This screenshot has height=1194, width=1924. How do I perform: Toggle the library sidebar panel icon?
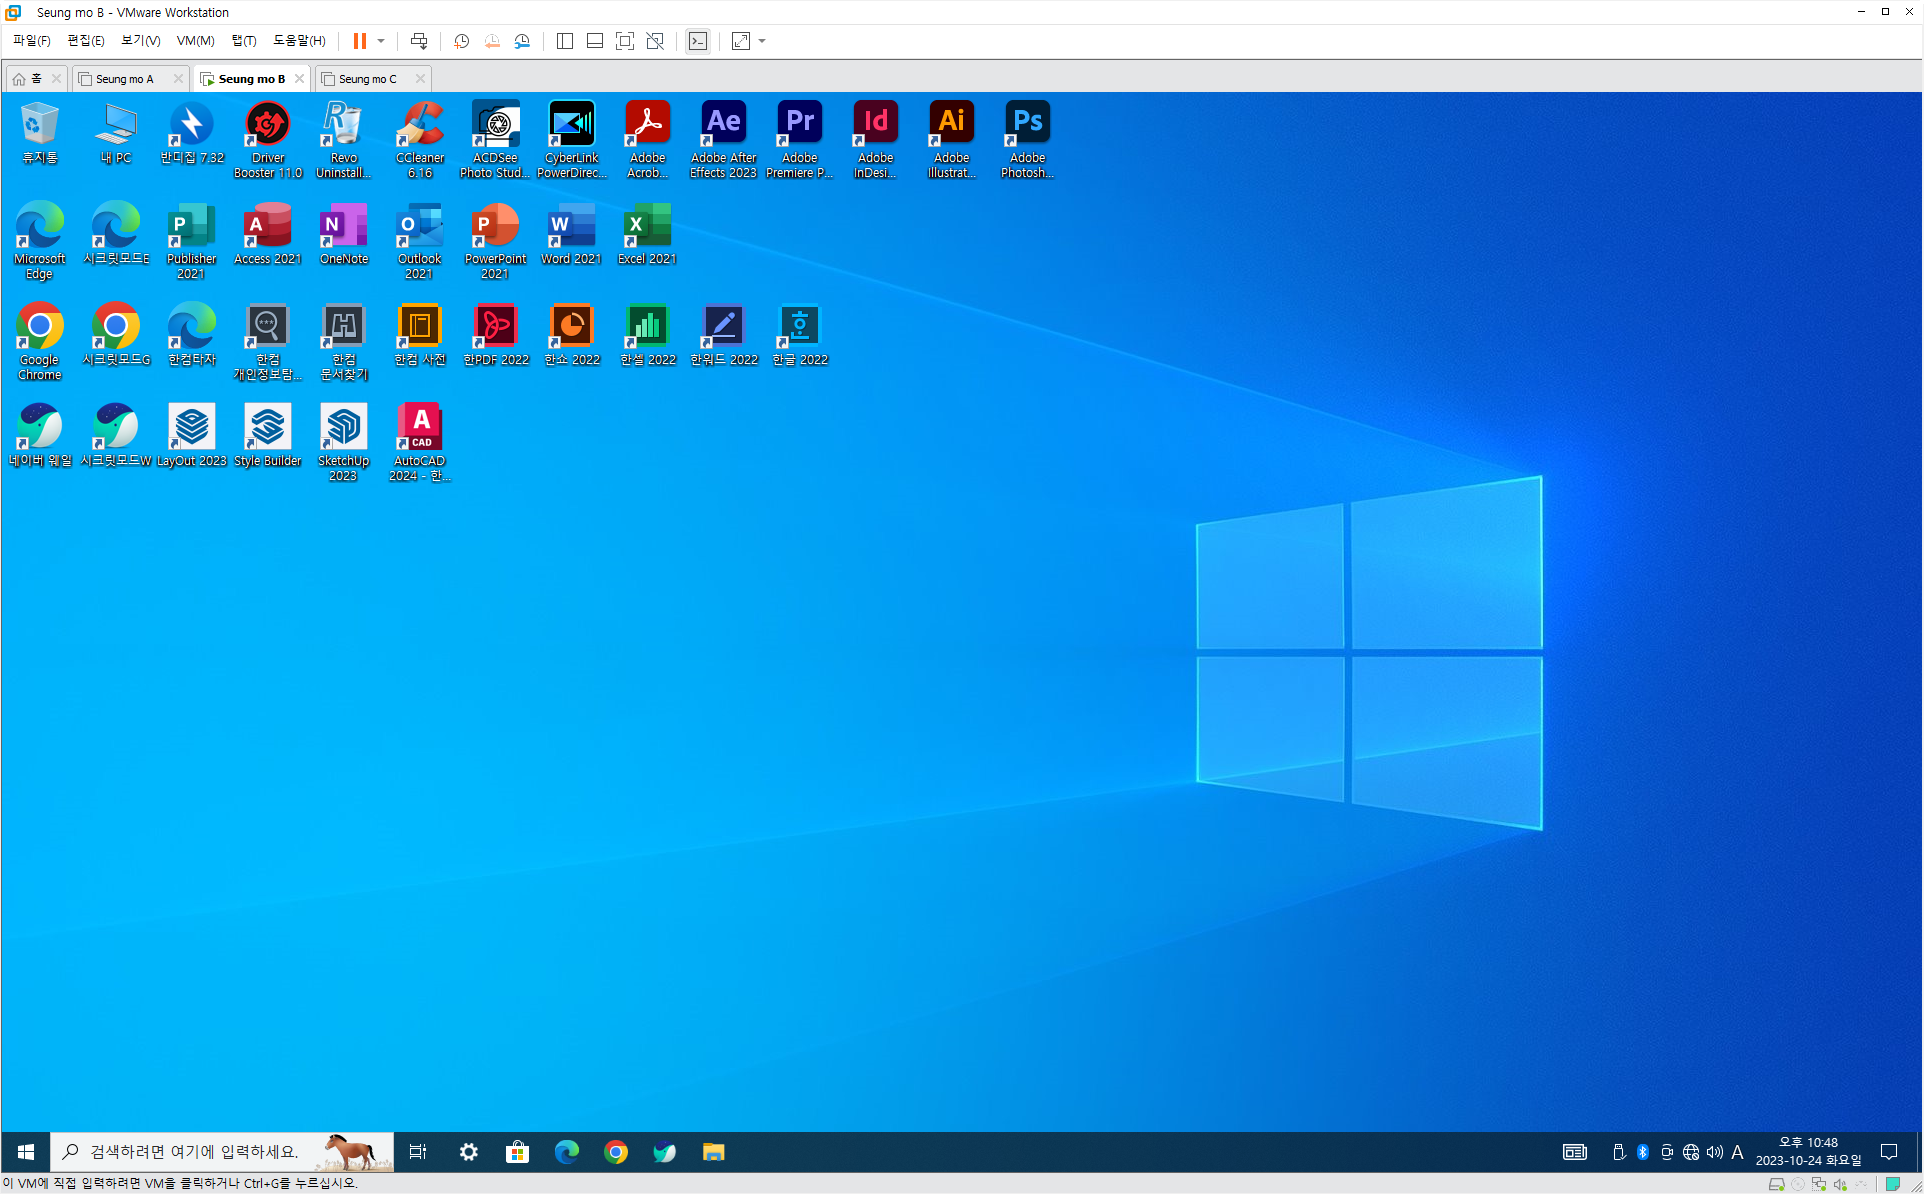(x=565, y=41)
